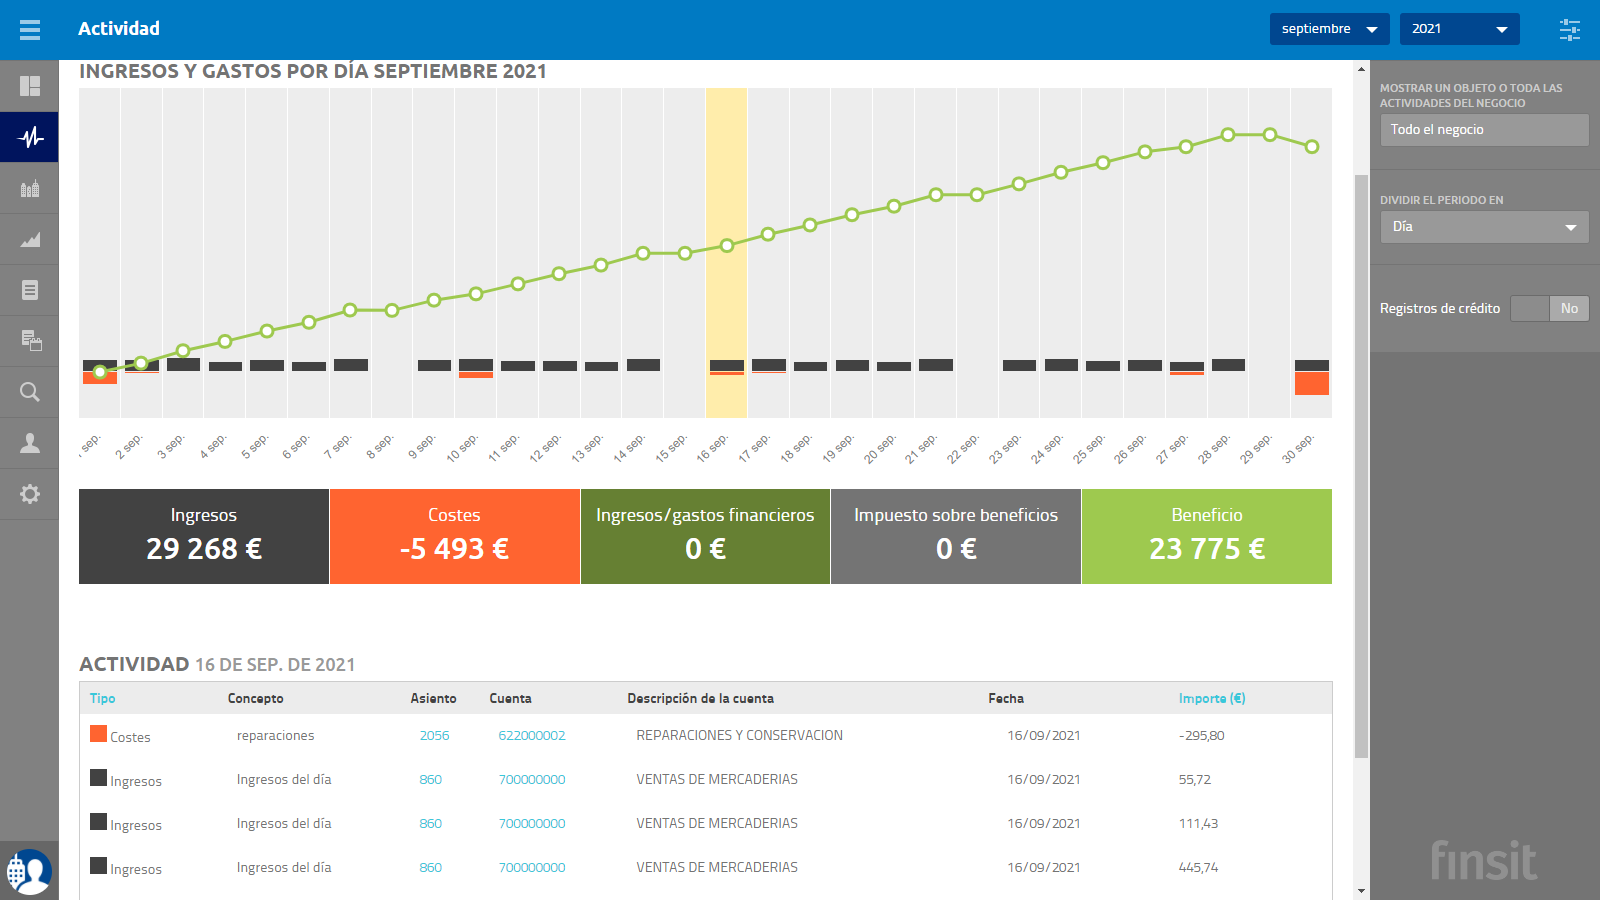Click the 16 sep highlighted chart column

[x=726, y=252]
